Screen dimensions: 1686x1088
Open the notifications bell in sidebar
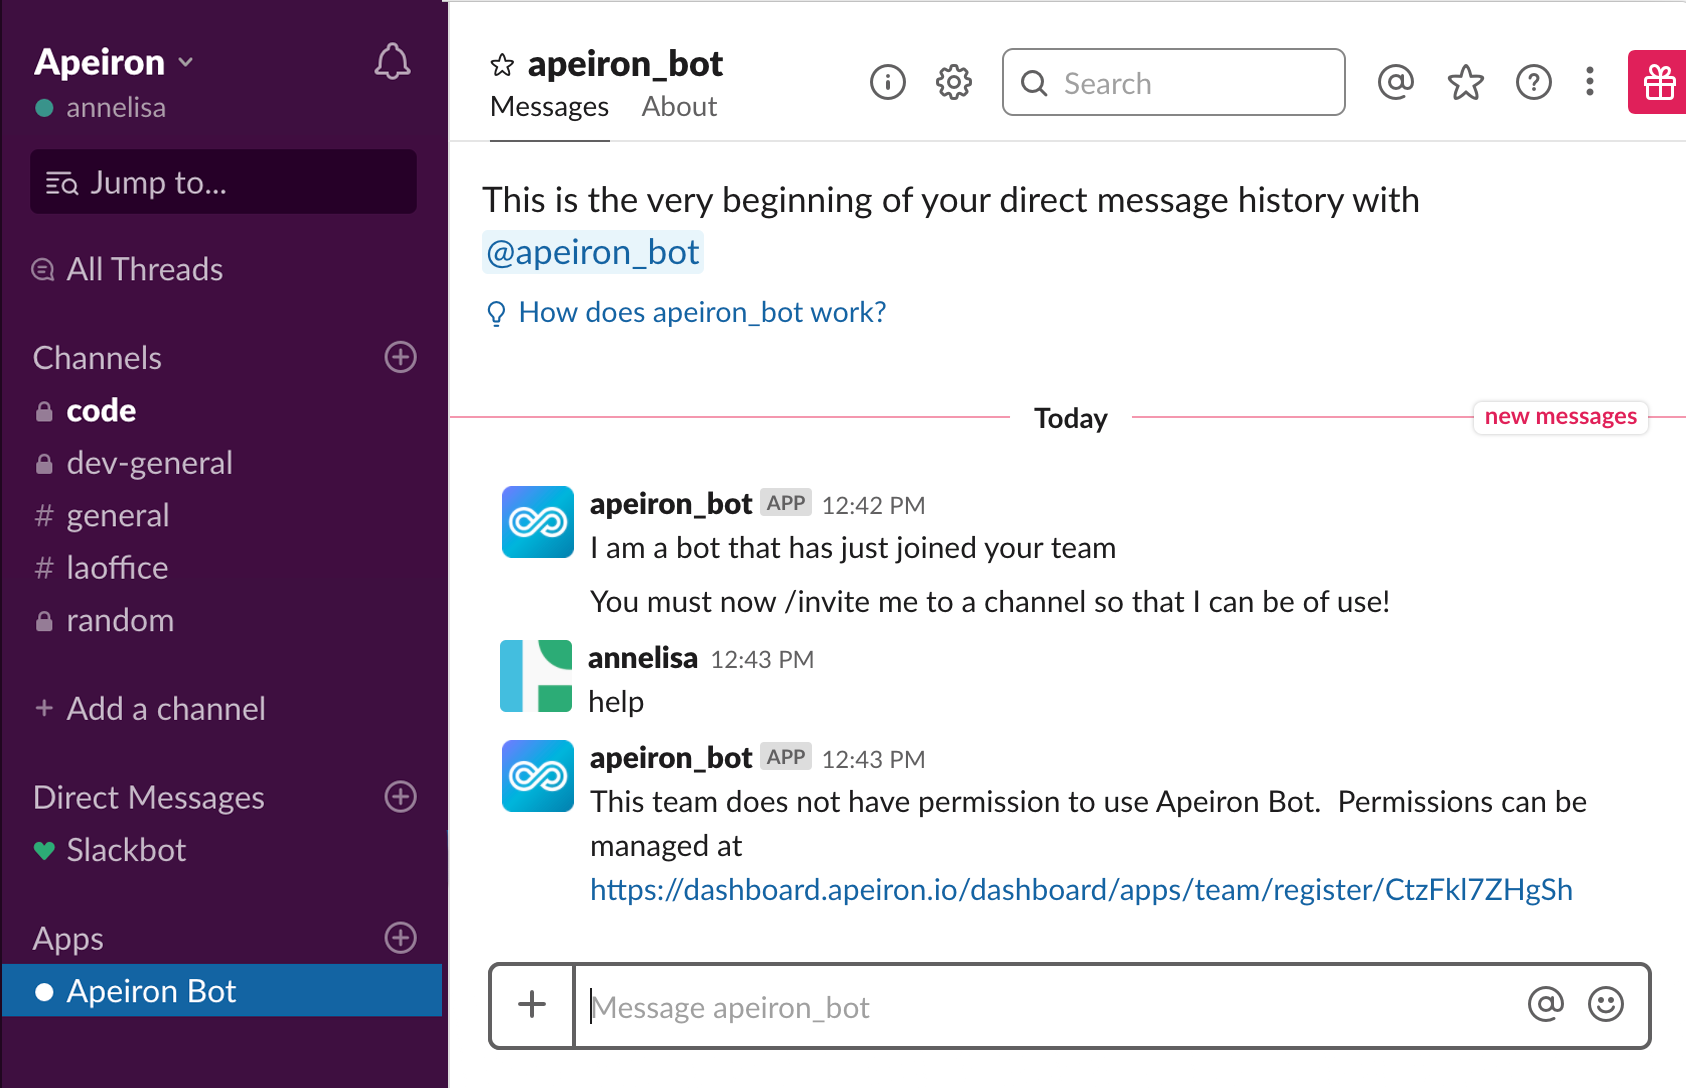click(392, 62)
